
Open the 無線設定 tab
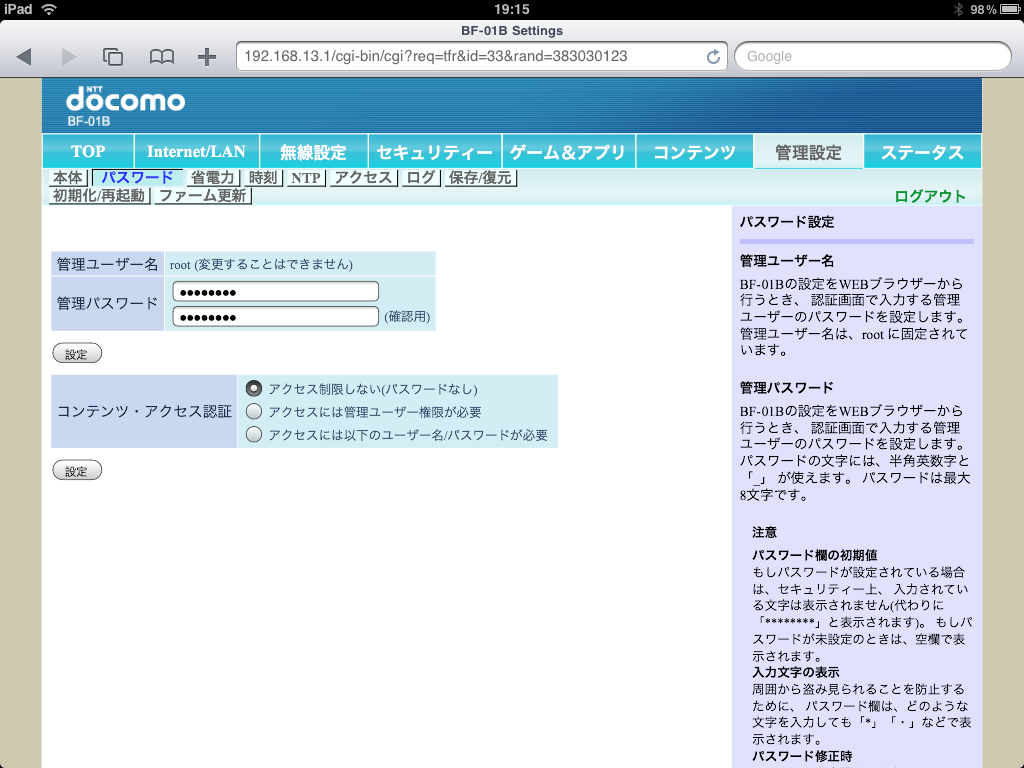tap(313, 152)
